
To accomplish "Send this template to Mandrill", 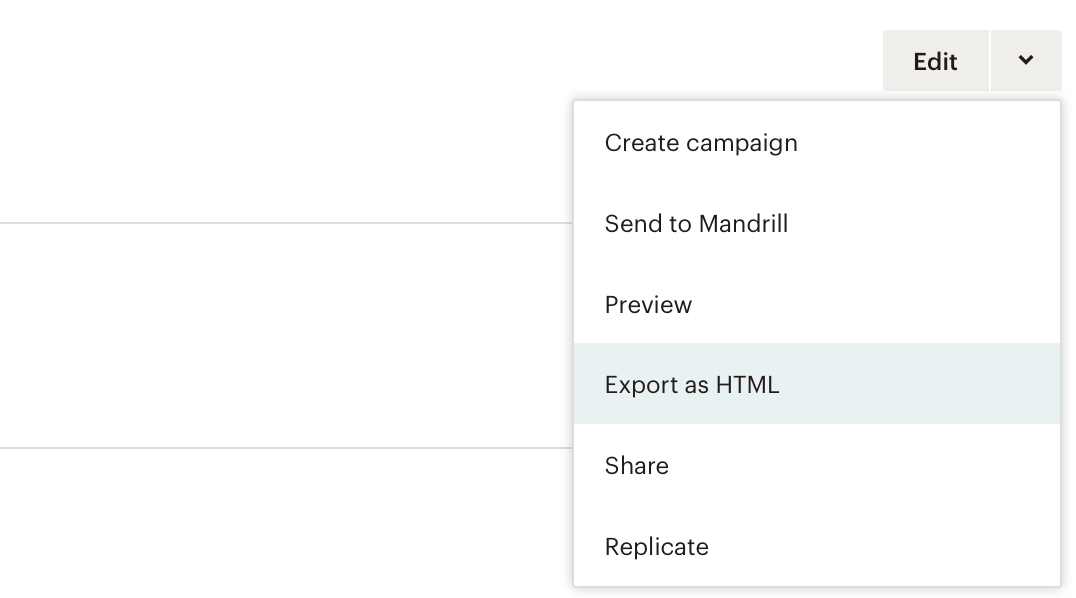I will pos(696,224).
